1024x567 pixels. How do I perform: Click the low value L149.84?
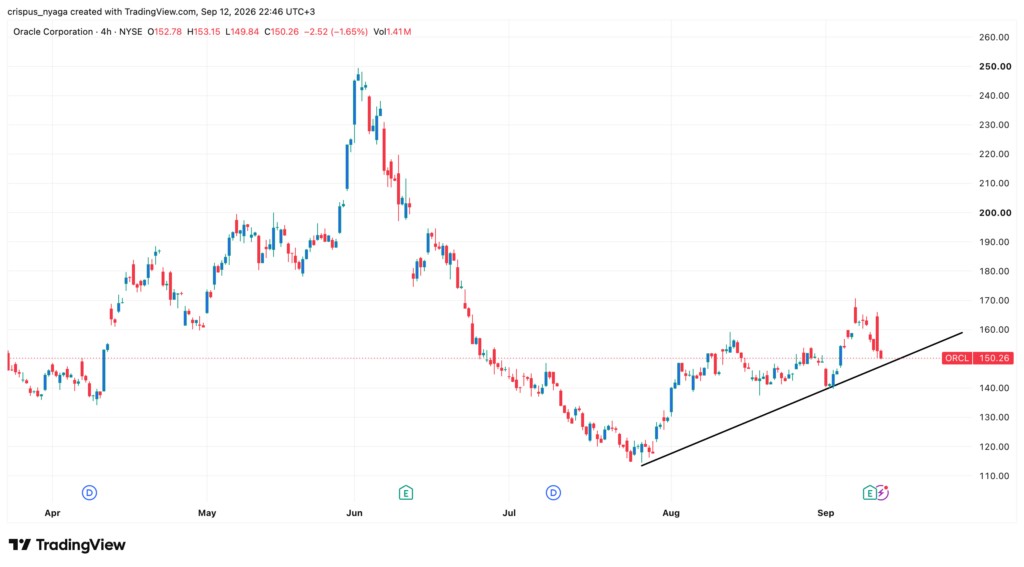[x=242, y=31]
